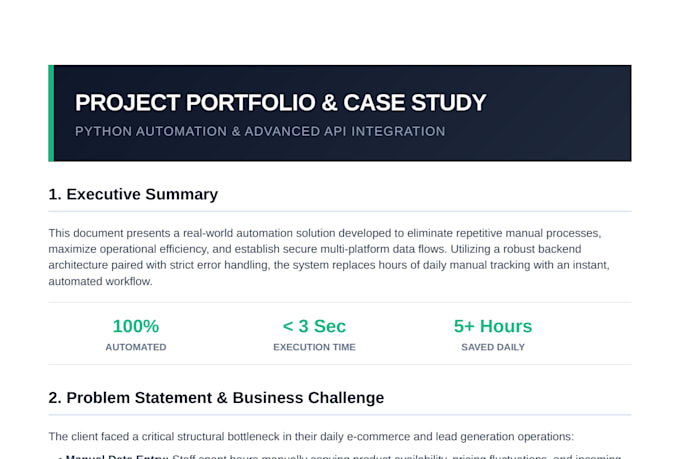The height and width of the screenshot is (459, 680).
Task: Click the < 3 Sec statistic
Action: tap(314, 326)
